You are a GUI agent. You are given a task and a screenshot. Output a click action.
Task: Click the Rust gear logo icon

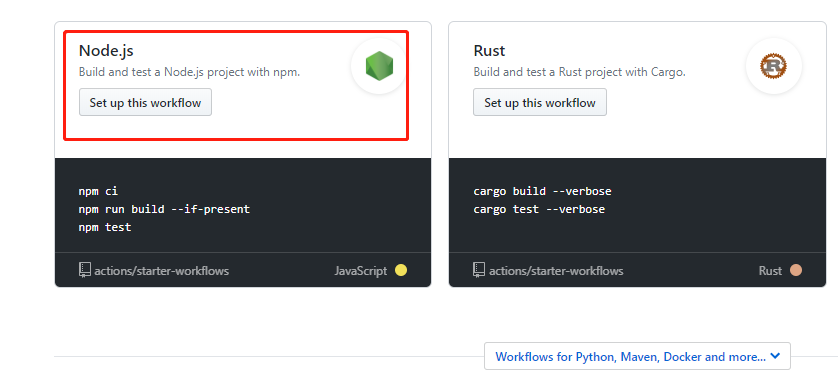(773, 66)
